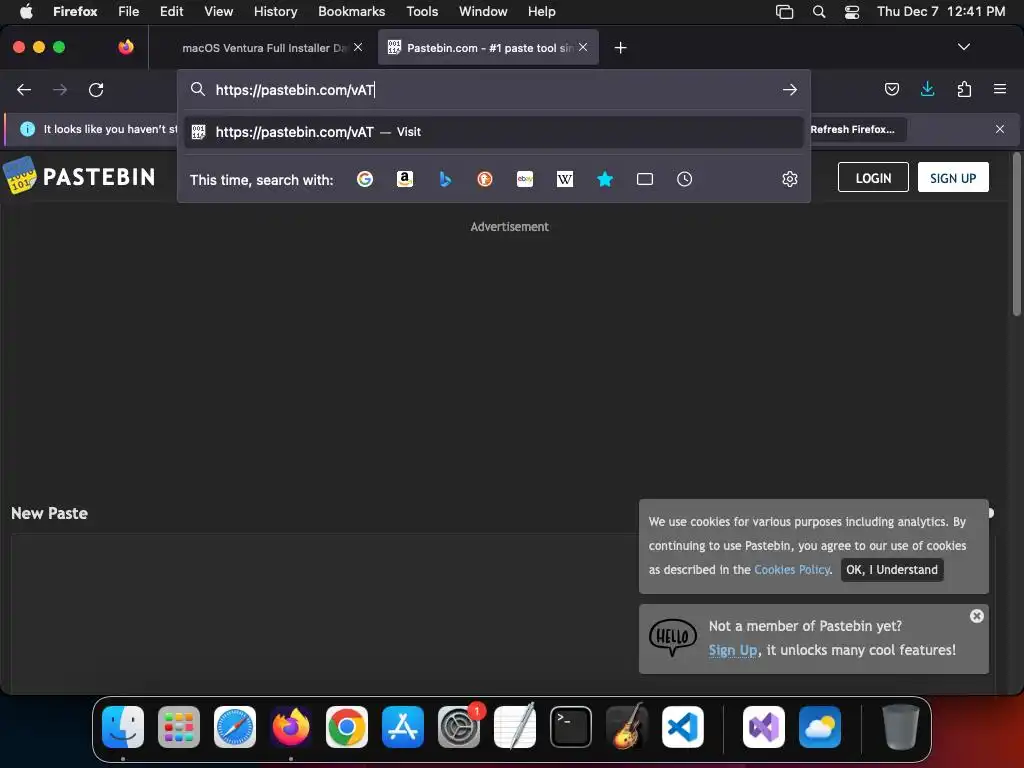Search this time with eBay

coord(525,179)
